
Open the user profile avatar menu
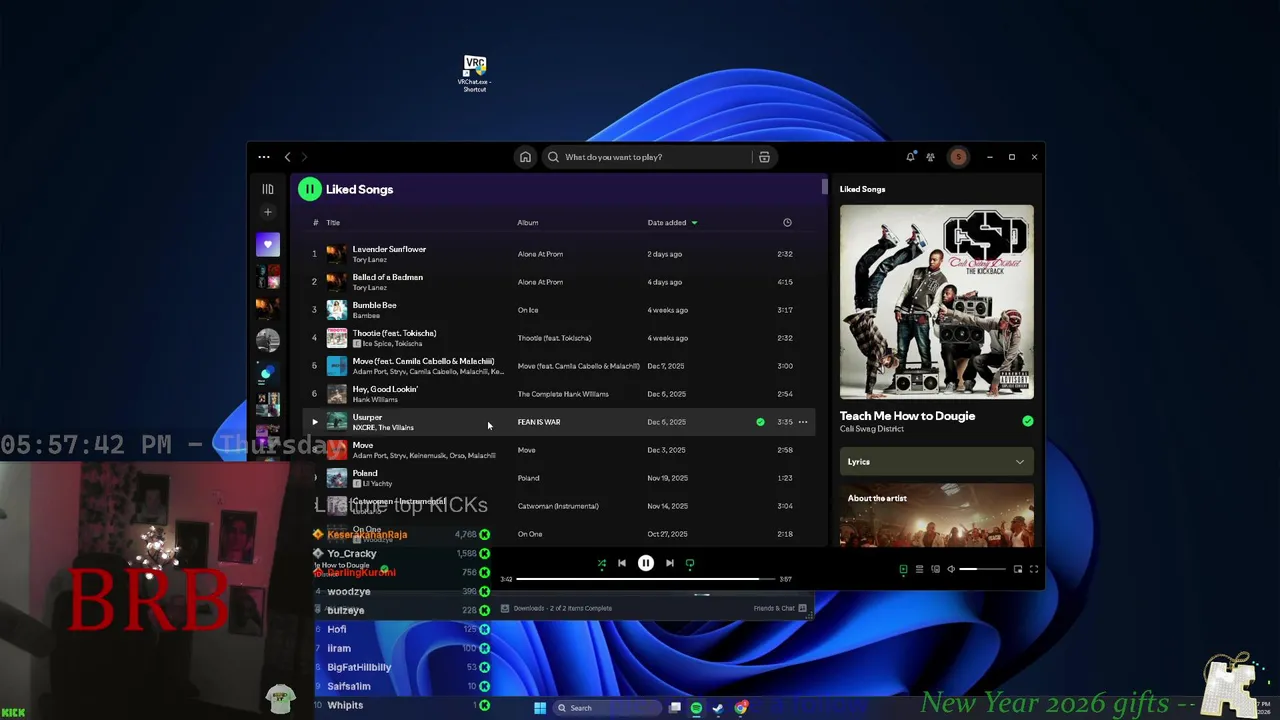(x=958, y=157)
